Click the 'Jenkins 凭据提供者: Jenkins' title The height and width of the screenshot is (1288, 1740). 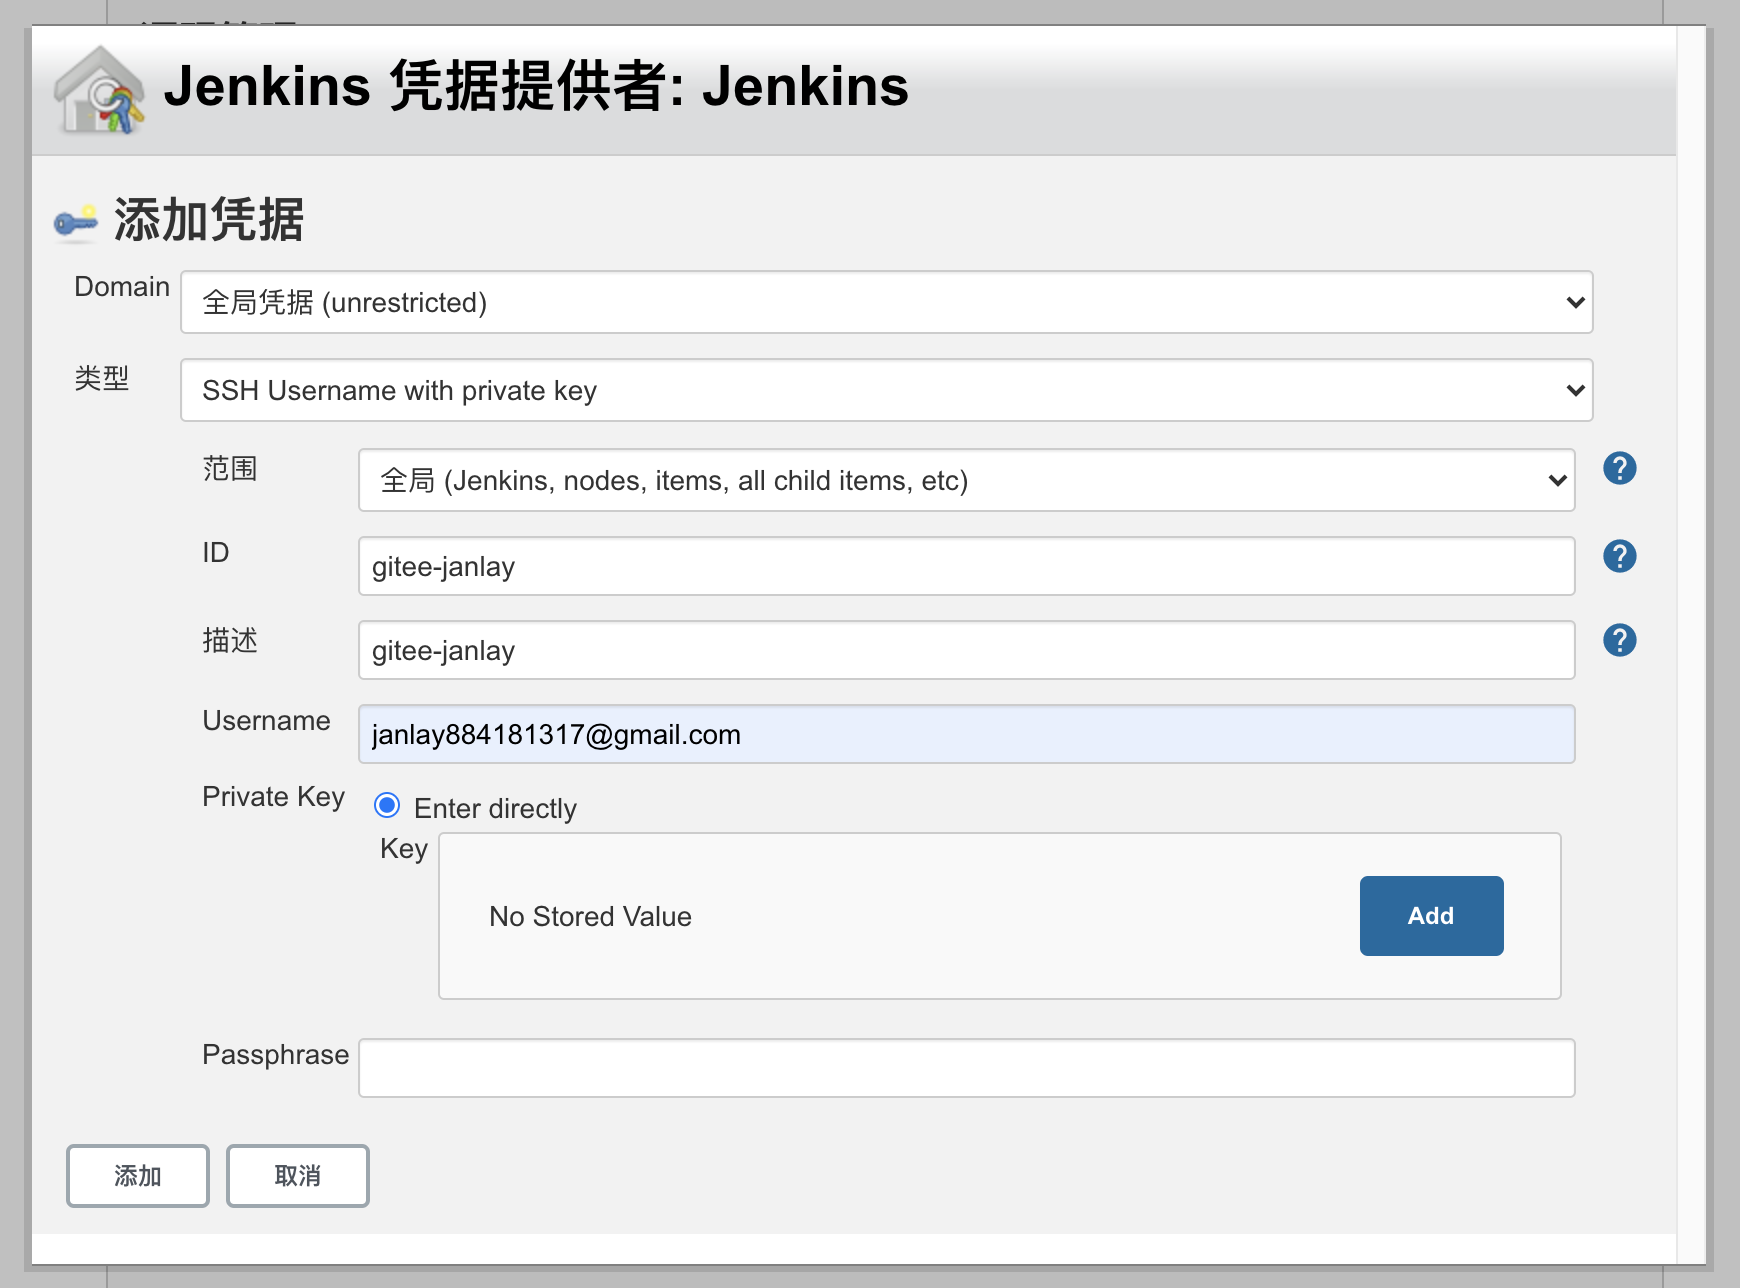pyautogui.click(x=536, y=86)
